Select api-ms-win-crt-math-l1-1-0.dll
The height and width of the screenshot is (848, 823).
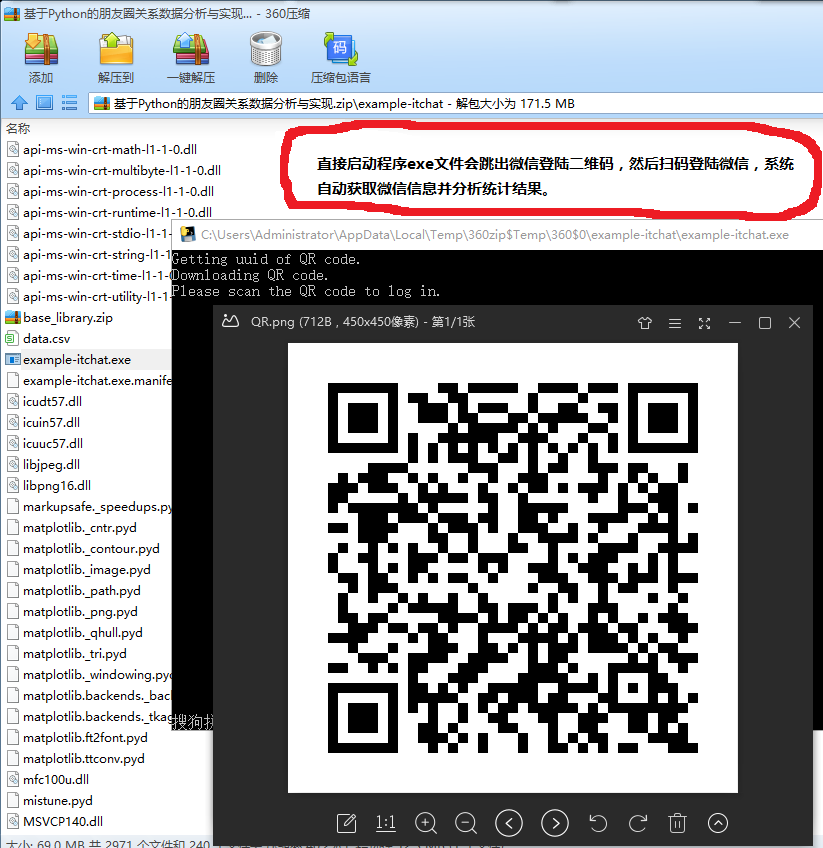point(110,149)
